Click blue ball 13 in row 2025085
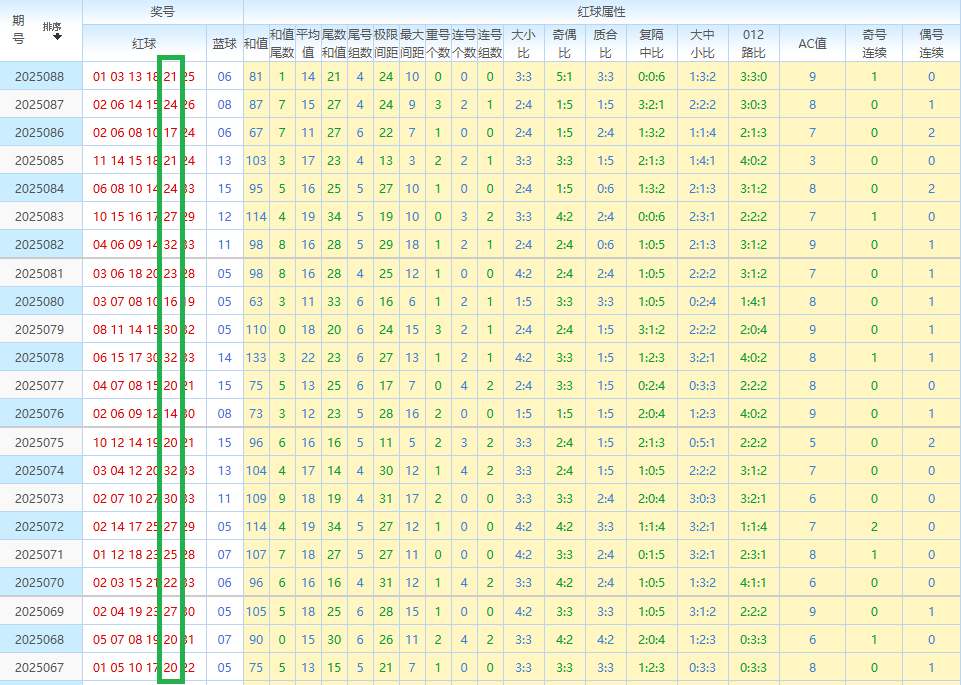The height and width of the screenshot is (685, 961). [x=224, y=161]
